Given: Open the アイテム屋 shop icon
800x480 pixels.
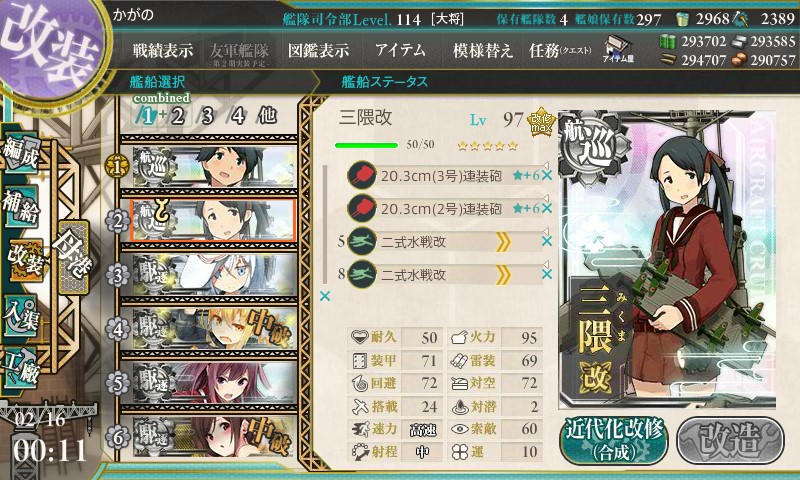Looking at the screenshot, I should [617, 49].
